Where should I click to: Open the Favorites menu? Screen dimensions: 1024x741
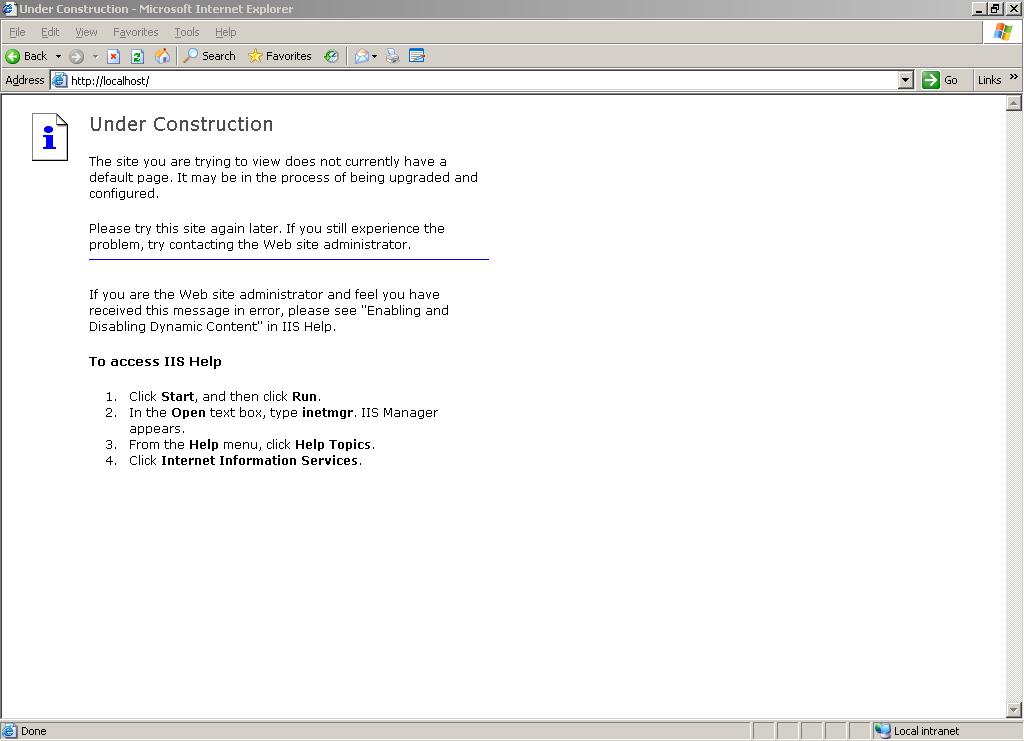point(135,32)
